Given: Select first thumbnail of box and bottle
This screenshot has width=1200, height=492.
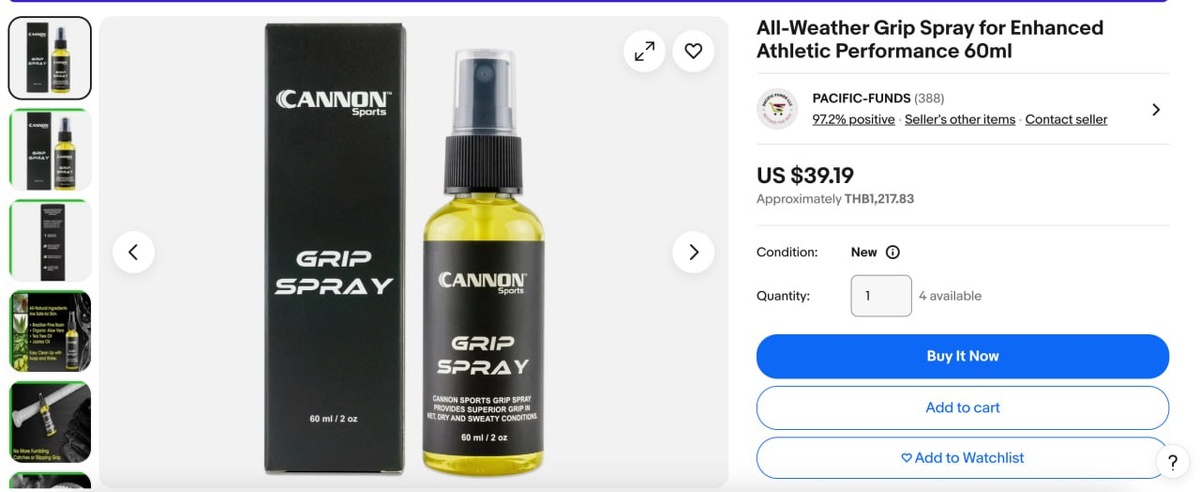Looking at the screenshot, I should tap(50, 58).
